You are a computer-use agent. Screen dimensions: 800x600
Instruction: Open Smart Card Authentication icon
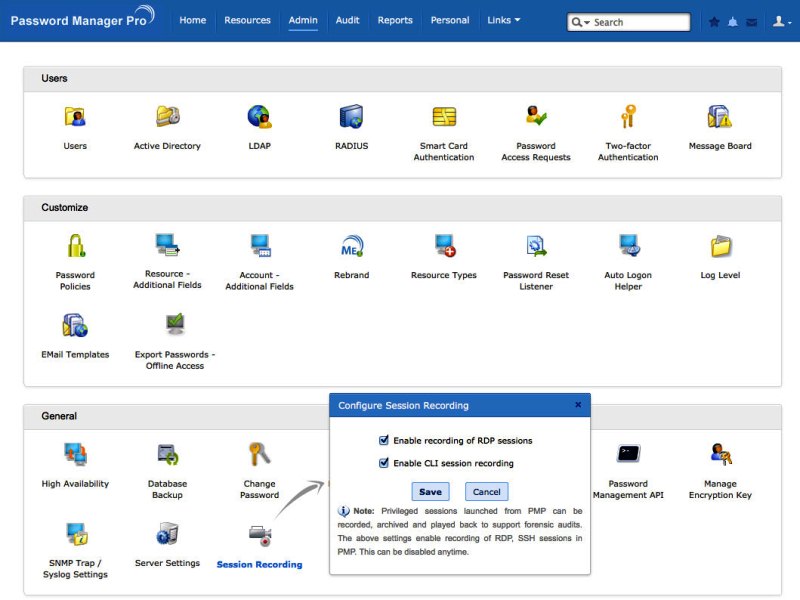(444, 116)
